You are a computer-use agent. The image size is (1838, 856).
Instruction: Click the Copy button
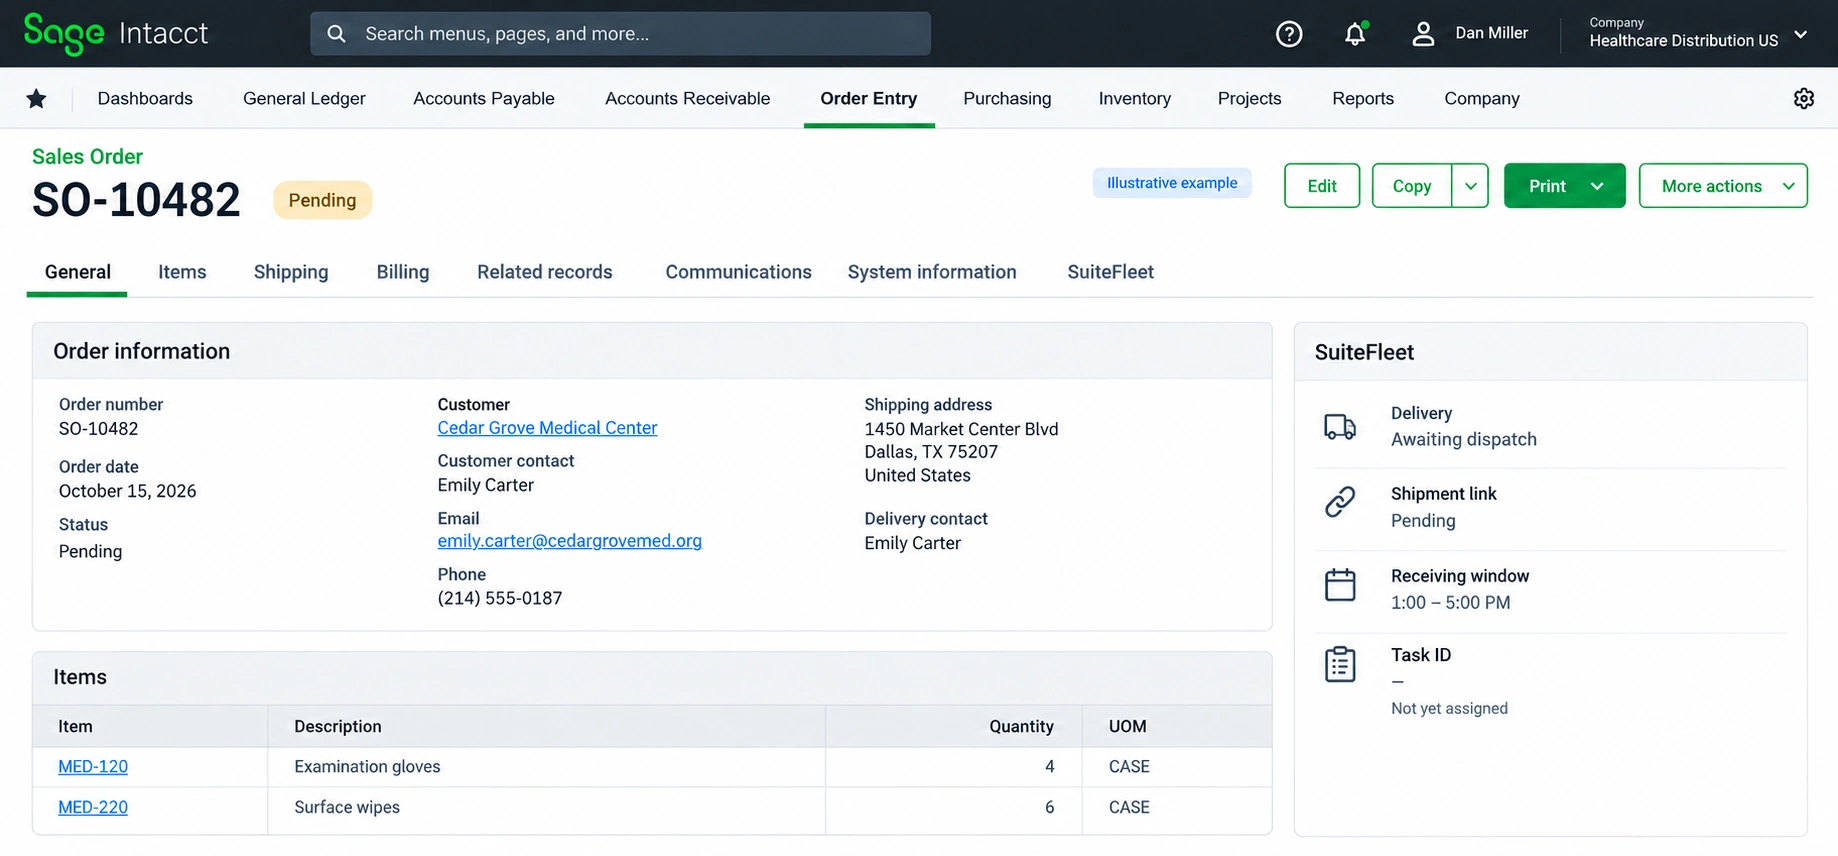pos(1412,186)
